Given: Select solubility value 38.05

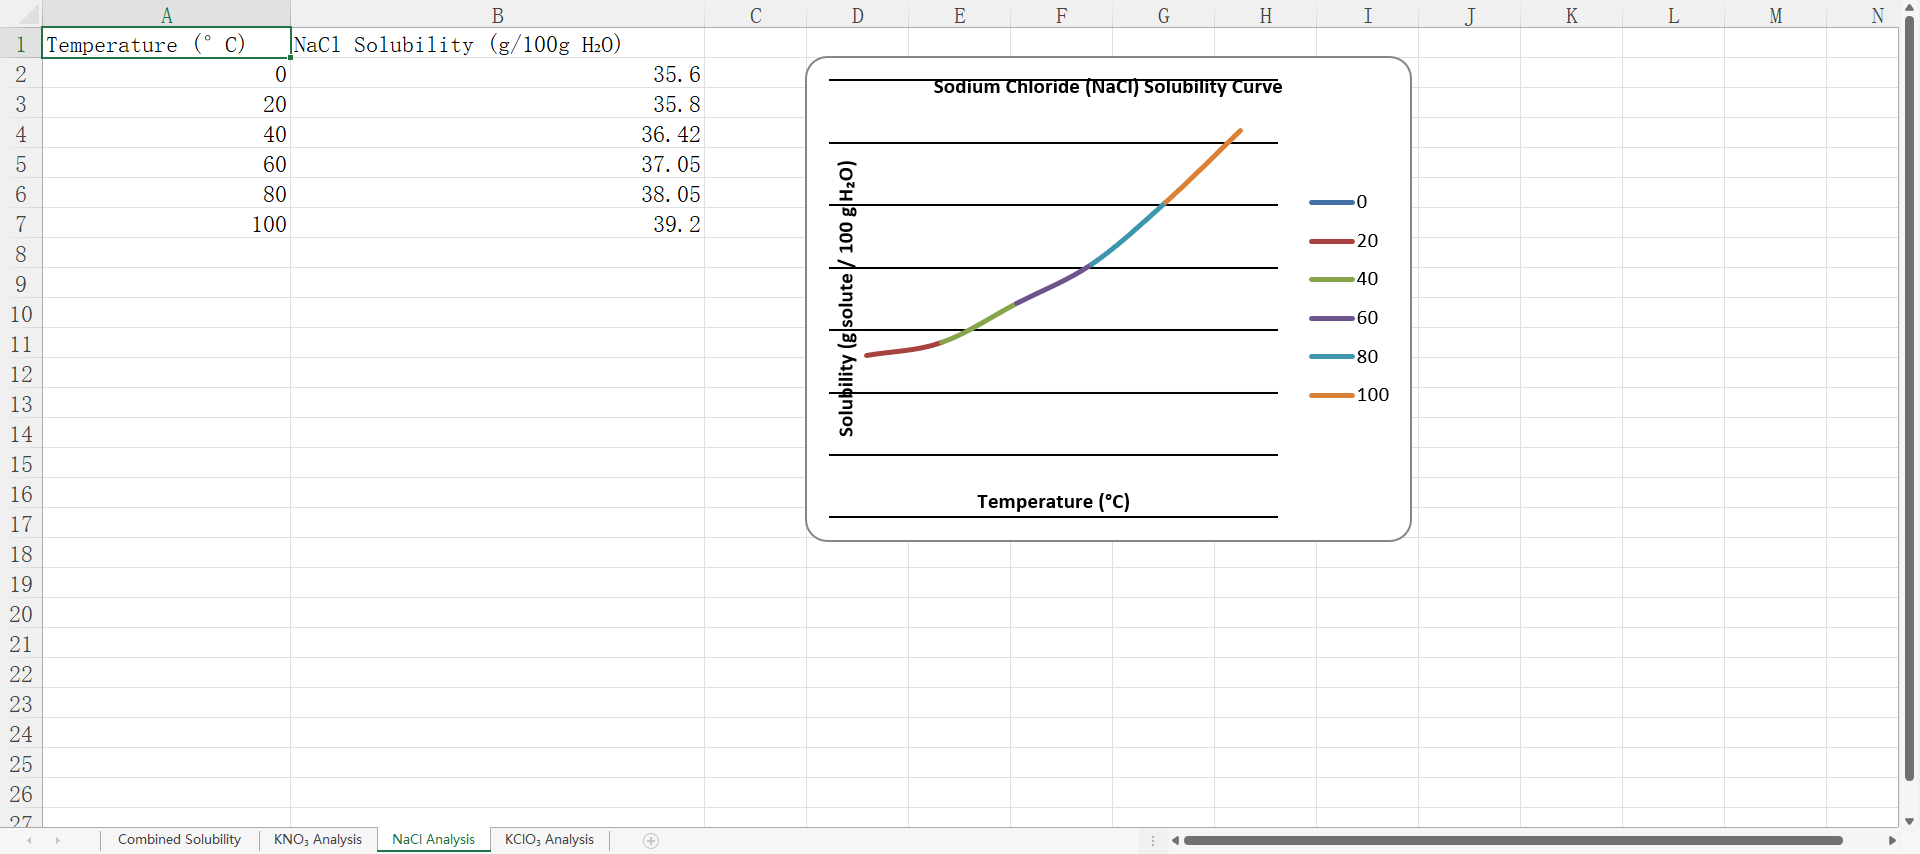Looking at the screenshot, I should (x=497, y=194).
